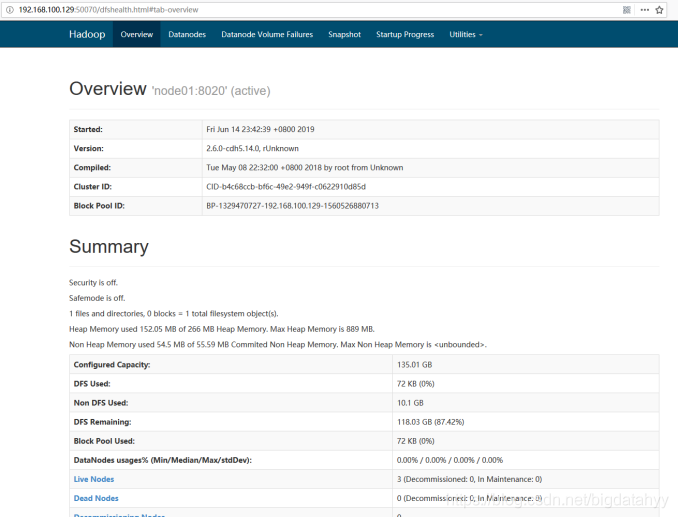
Task: Expand the Utilities dropdown menu
Action: [x=466, y=34]
